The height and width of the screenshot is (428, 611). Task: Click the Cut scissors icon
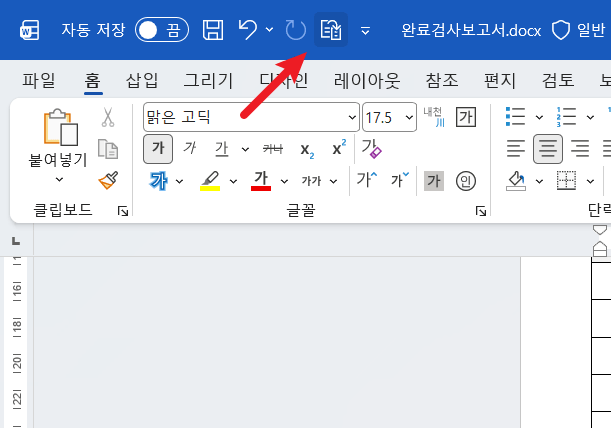pos(108,117)
